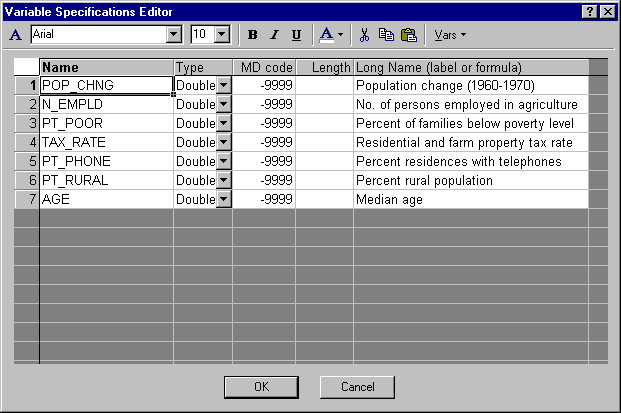Image resolution: width=621 pixels, height=413 pixels.
Task: Open the Vars menu
Action: 450,35
